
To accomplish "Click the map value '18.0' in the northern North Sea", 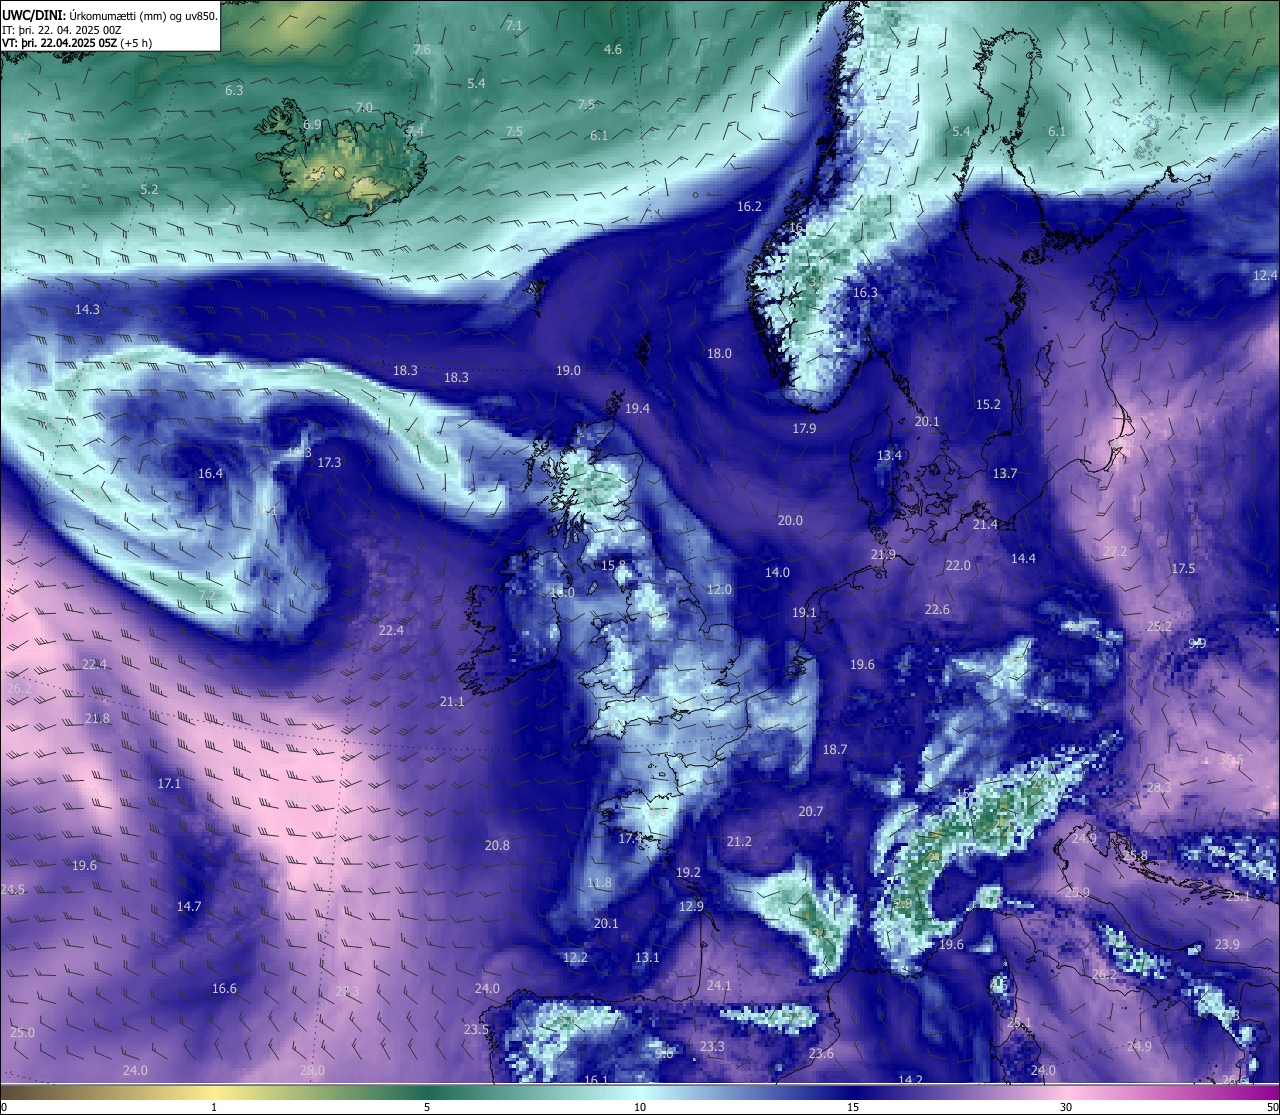I will pos(719,354).
